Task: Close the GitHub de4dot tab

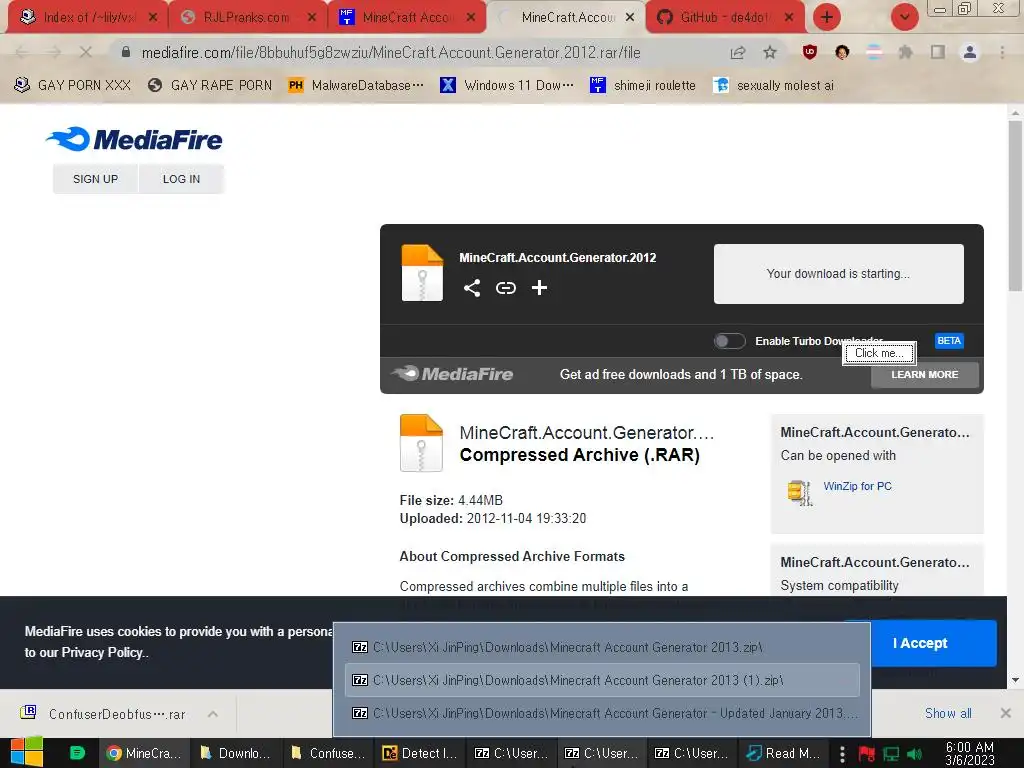Action: pyautogui.click(x=789, y=18)
